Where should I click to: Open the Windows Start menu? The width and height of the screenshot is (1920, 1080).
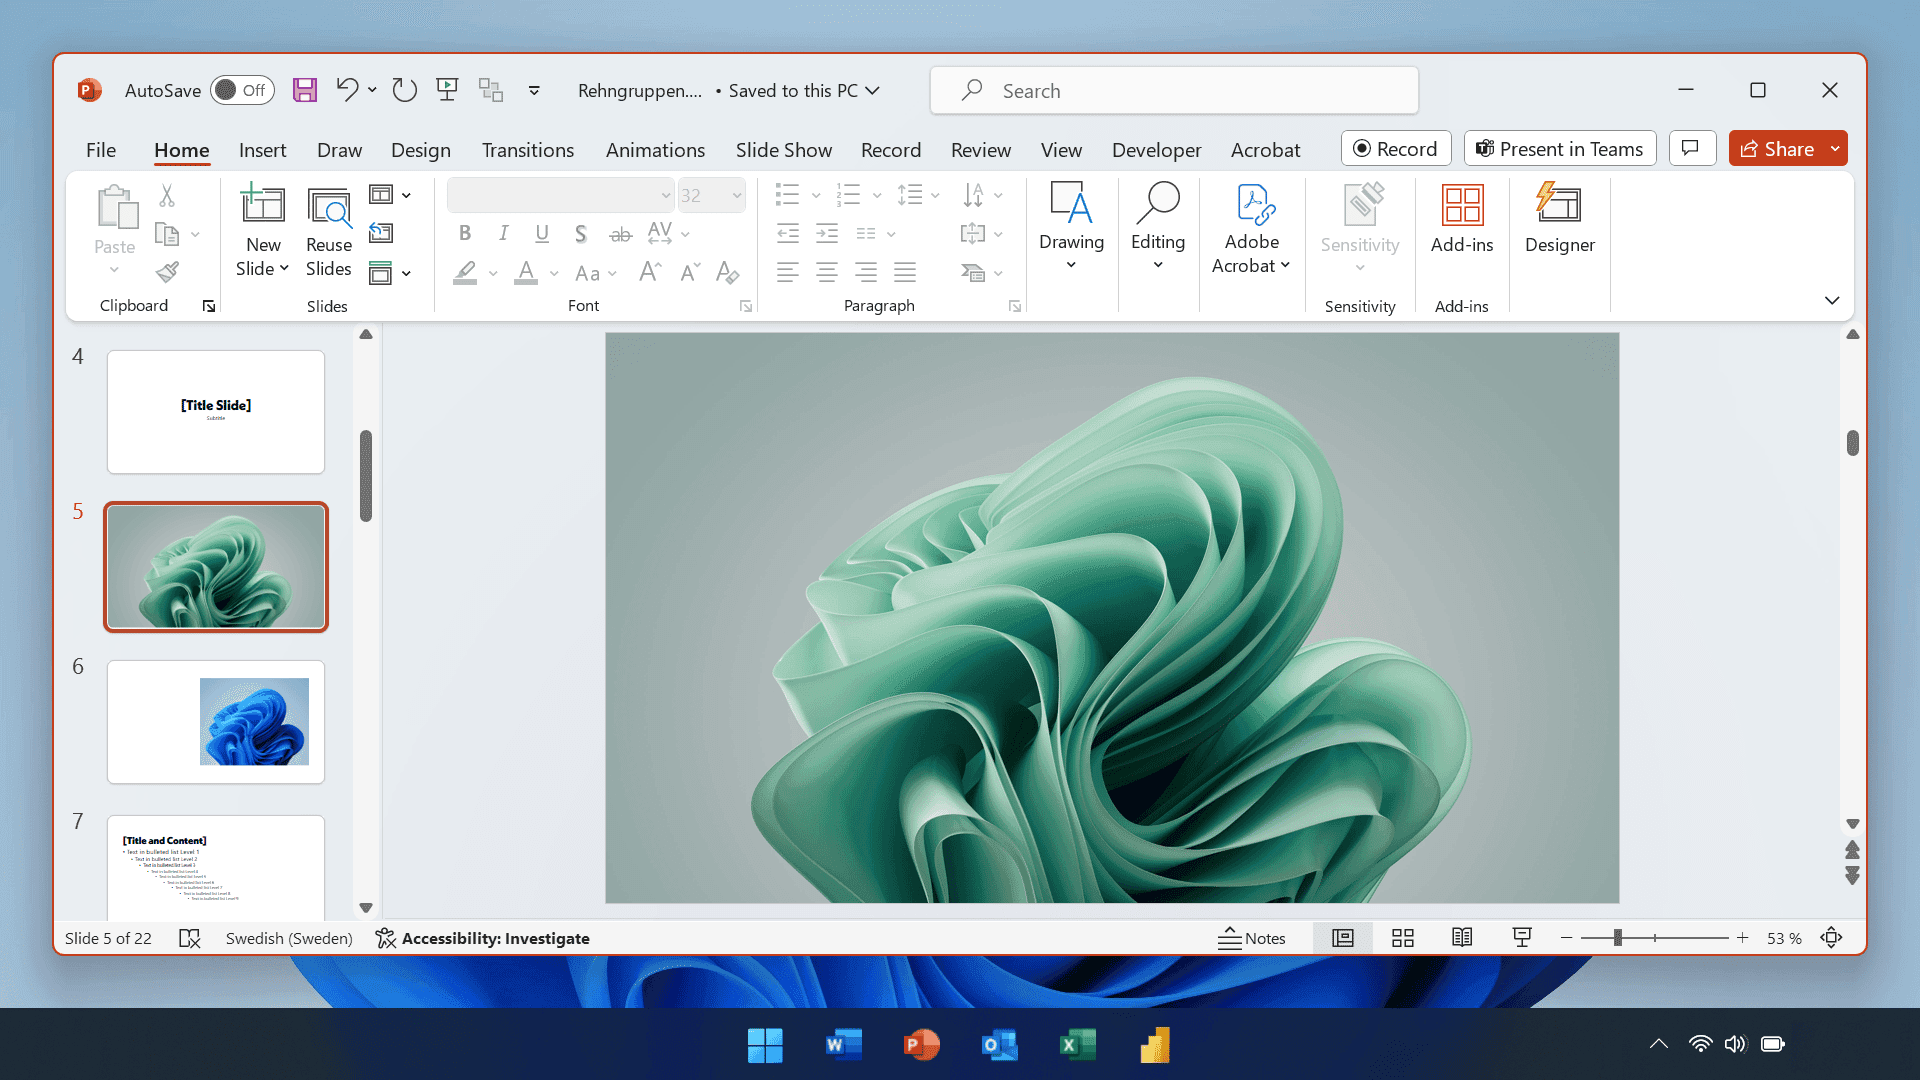click(x=765, y=1045)
